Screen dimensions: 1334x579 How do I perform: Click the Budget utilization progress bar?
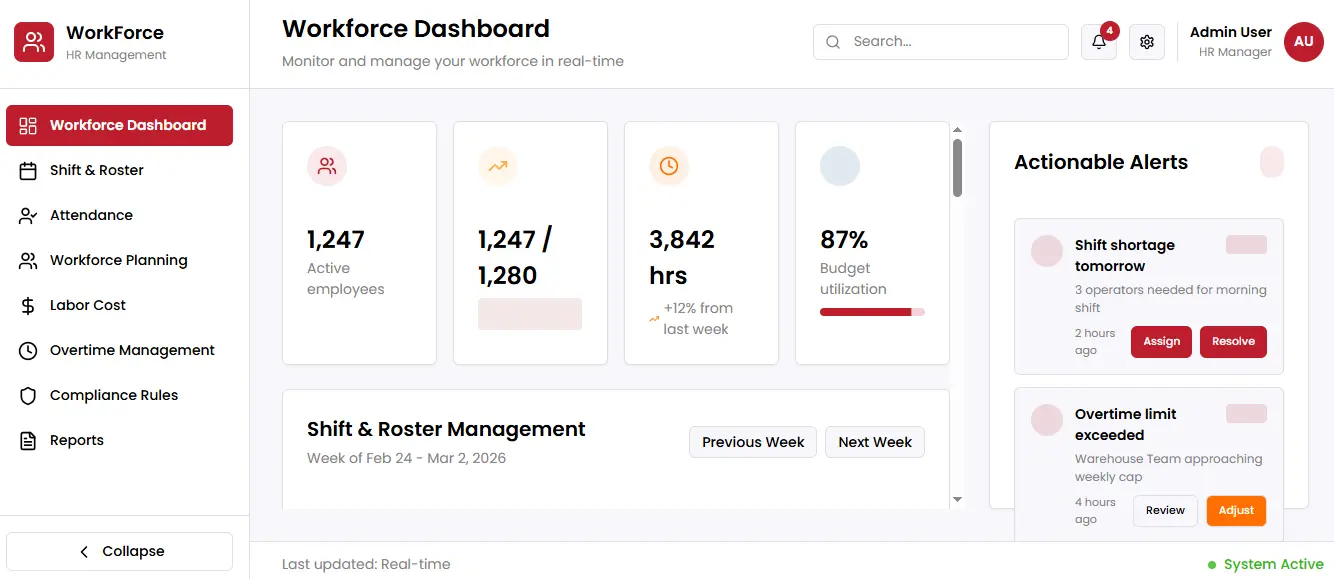[871, 312]
